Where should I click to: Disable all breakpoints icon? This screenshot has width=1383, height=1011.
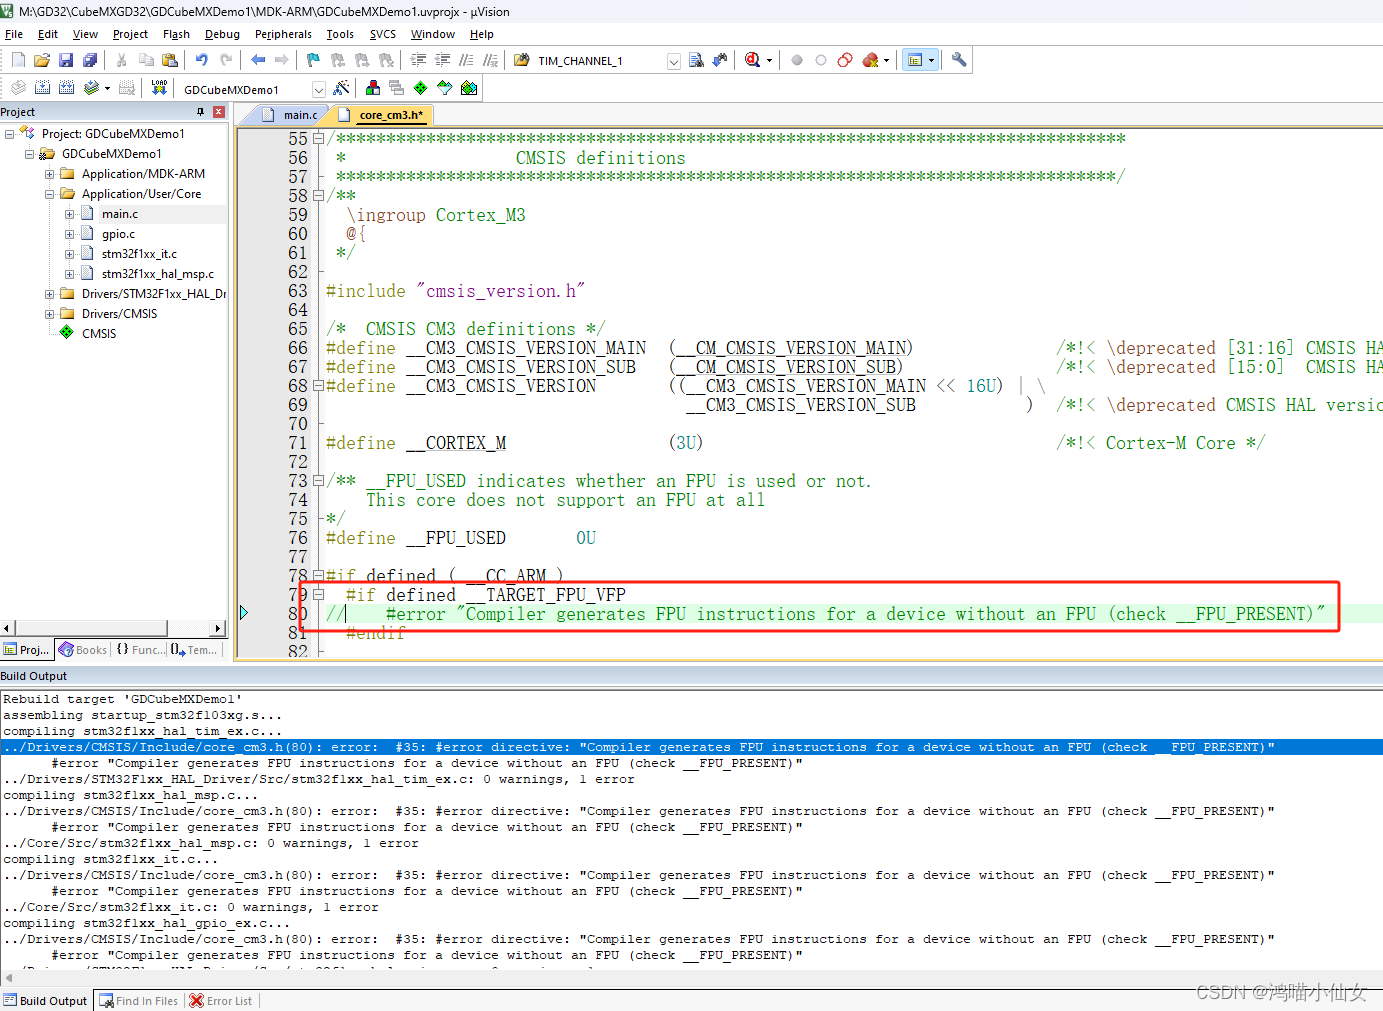(x=845, y=60)
